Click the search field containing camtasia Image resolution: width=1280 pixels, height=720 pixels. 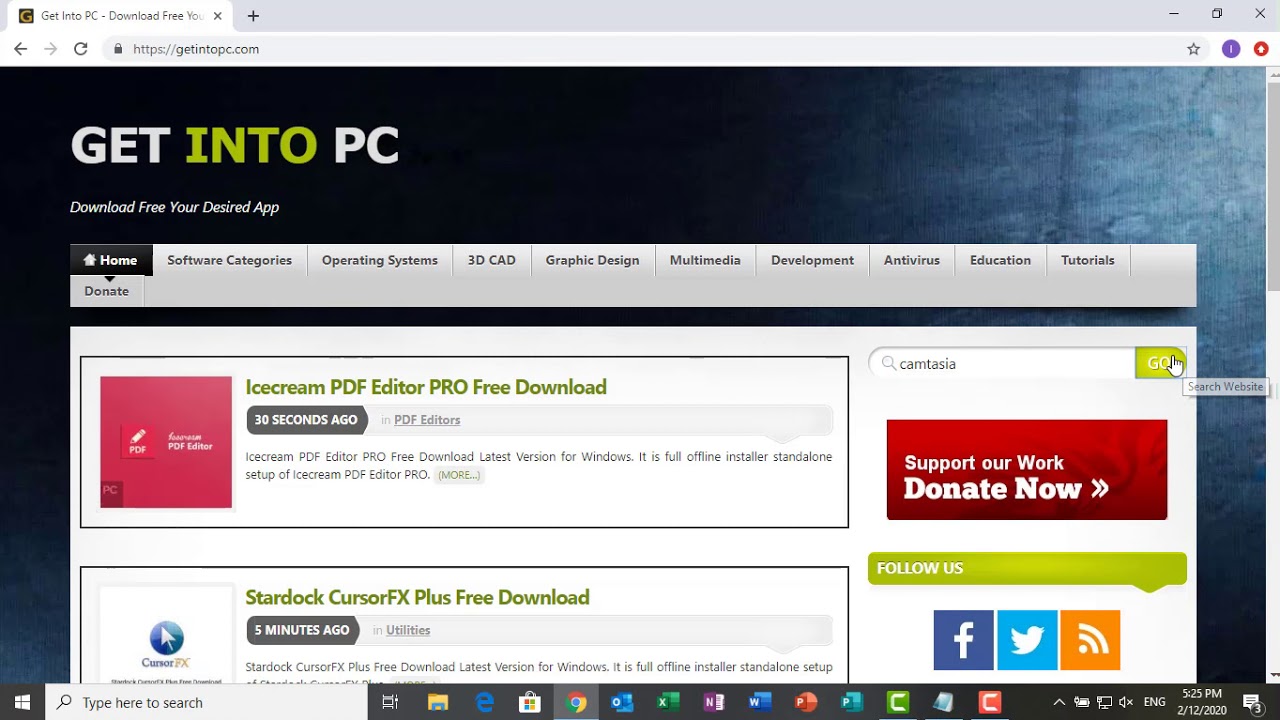1002,363
